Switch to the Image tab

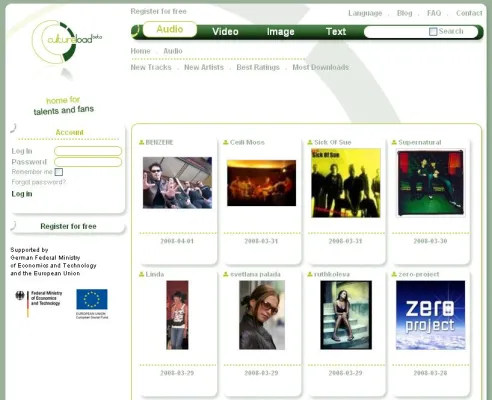(281, 32)
